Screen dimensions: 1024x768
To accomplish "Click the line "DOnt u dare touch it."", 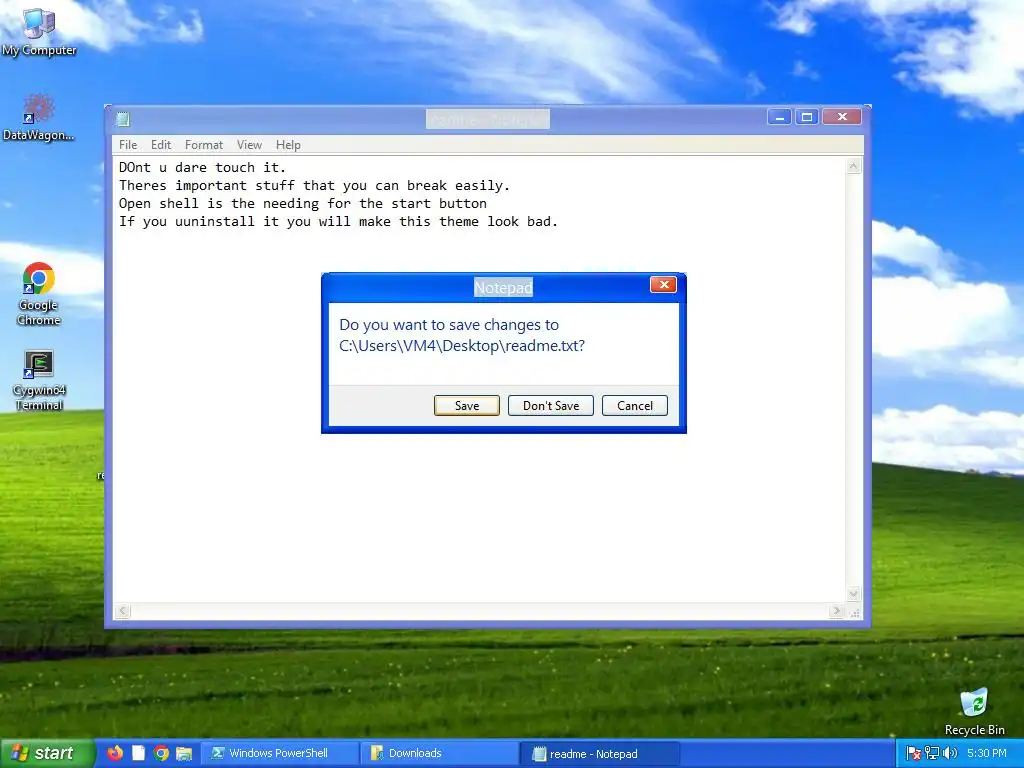I will coord(202,167).
